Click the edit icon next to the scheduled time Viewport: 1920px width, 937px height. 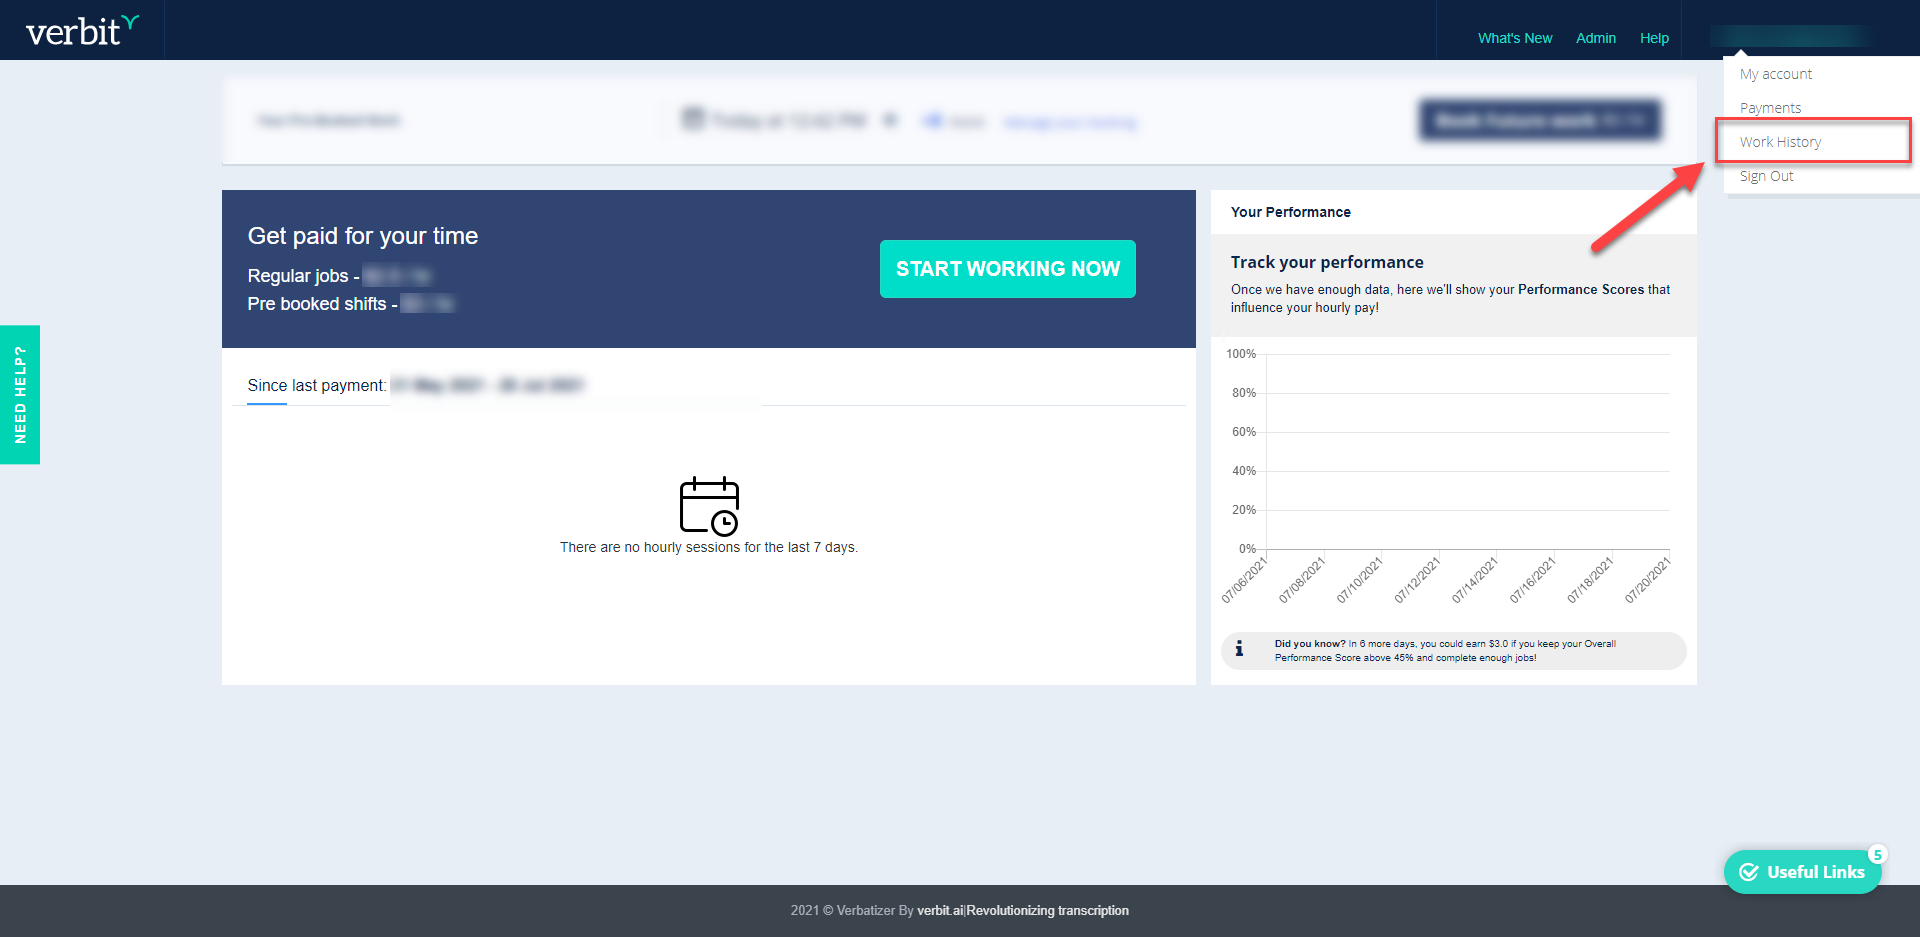(890, 118)
